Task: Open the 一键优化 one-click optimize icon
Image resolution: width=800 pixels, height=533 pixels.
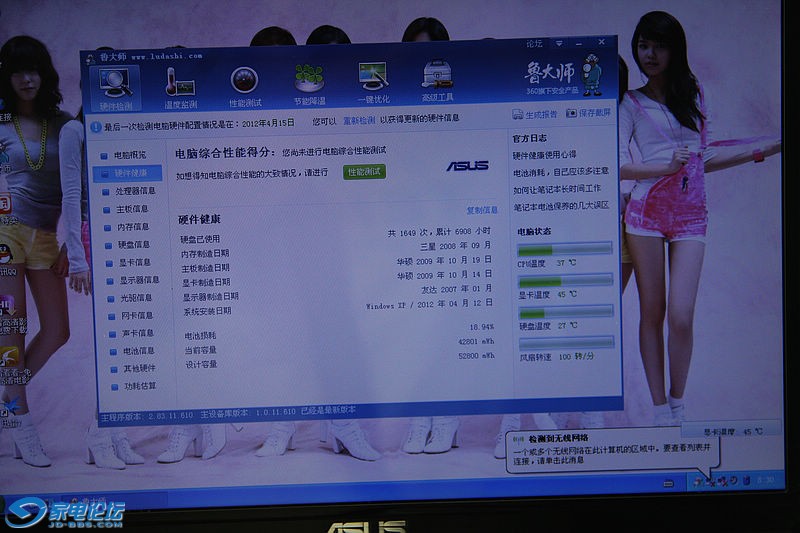Action: 373,85
